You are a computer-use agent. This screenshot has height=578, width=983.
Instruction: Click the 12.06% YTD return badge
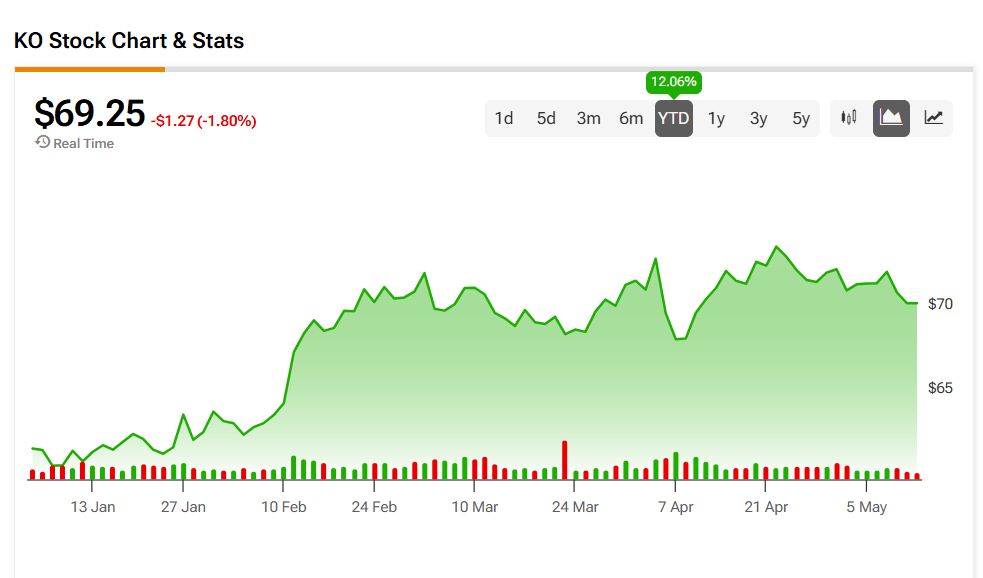(x=673, y=82)
